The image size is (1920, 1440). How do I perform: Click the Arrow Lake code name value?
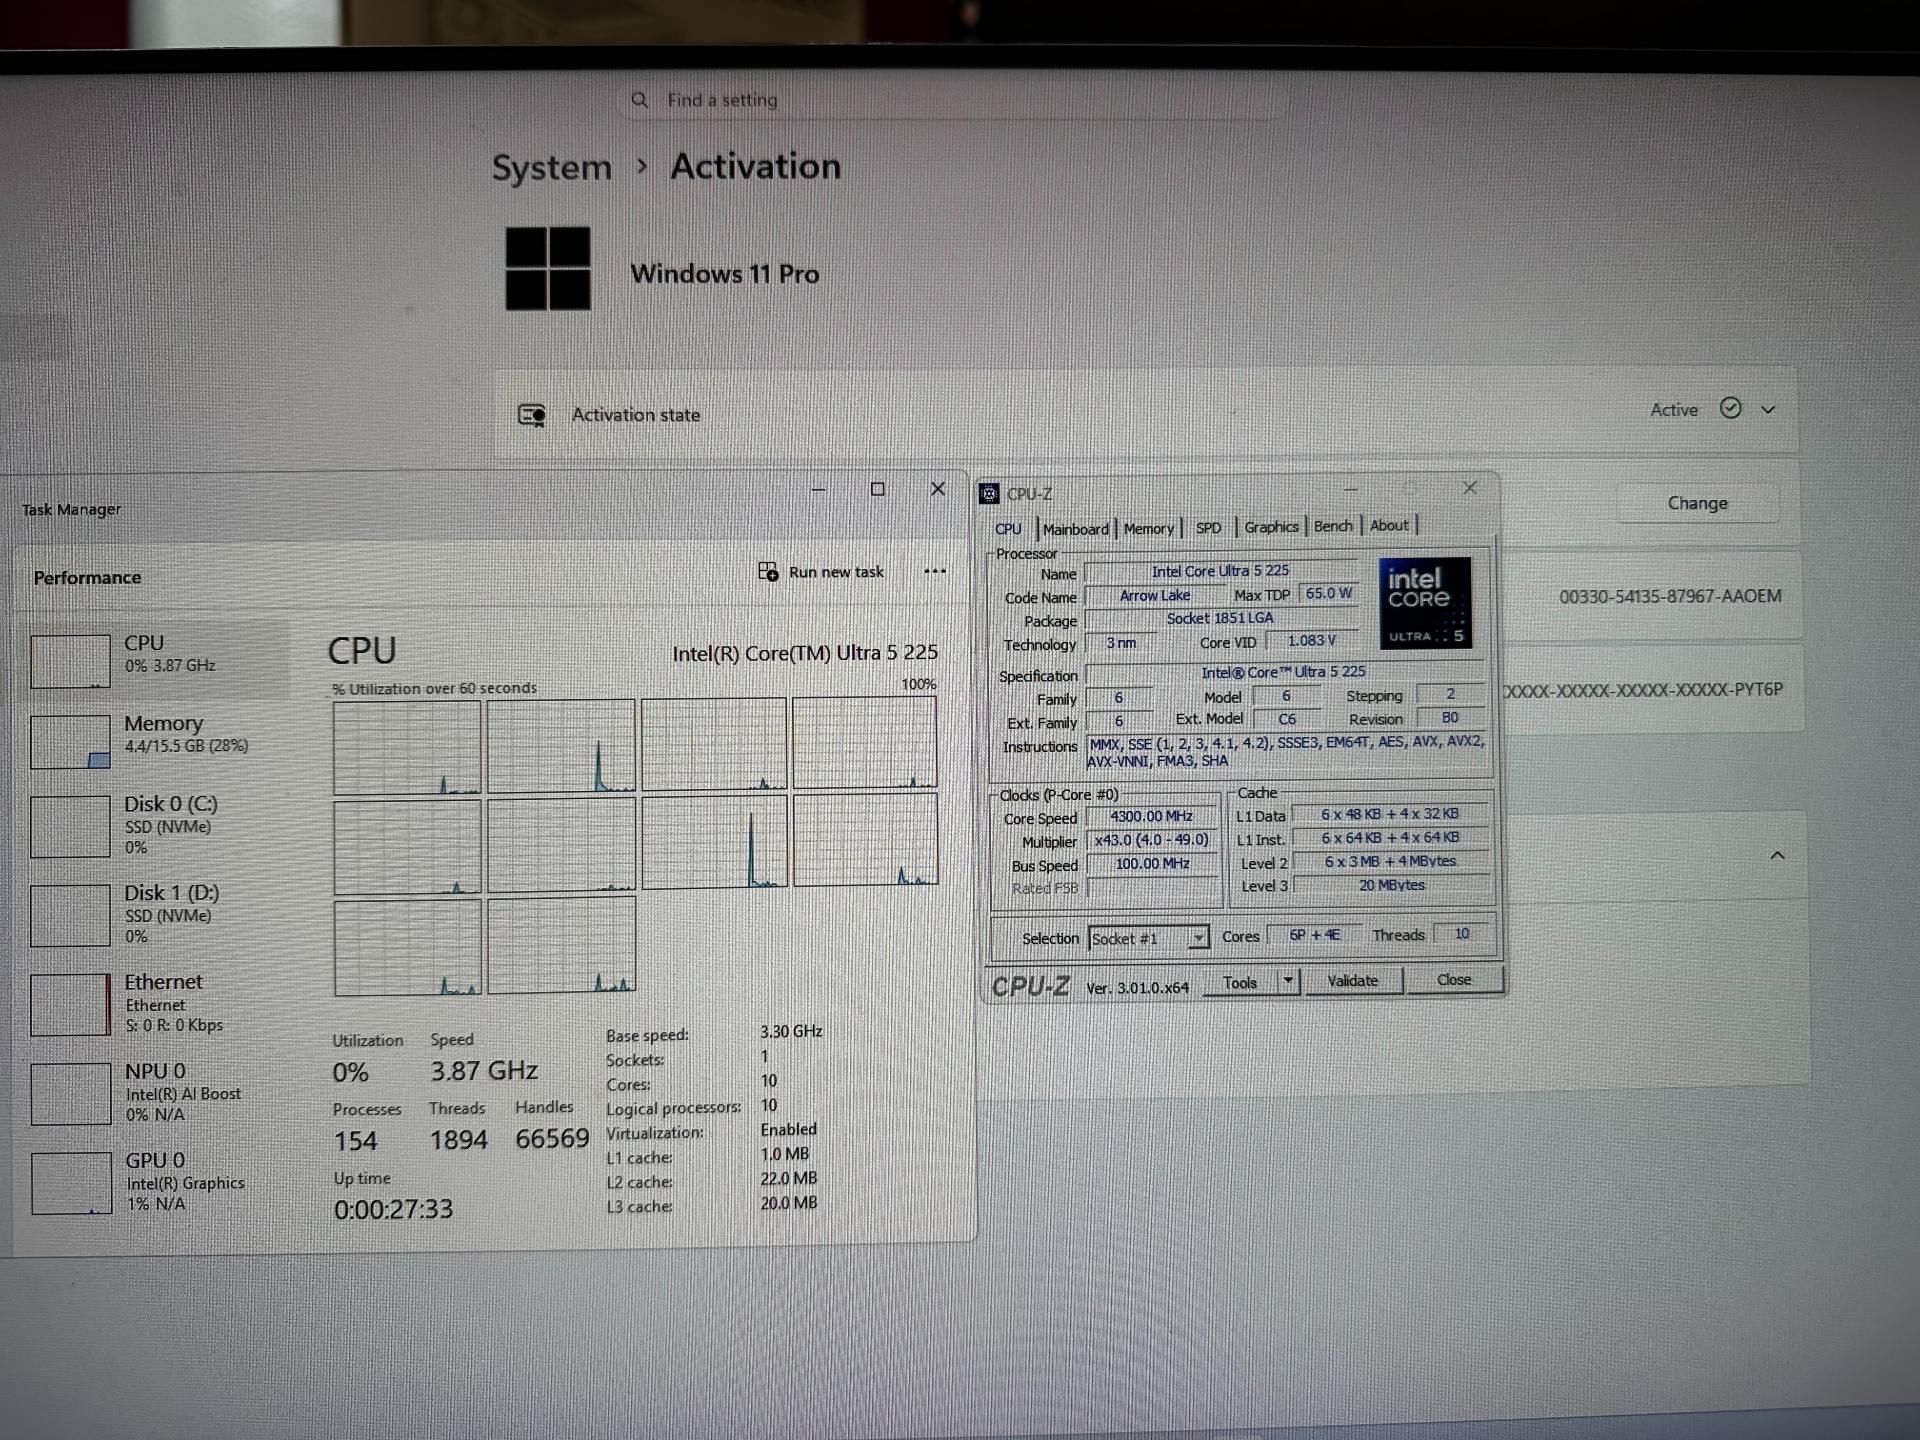1155,595
